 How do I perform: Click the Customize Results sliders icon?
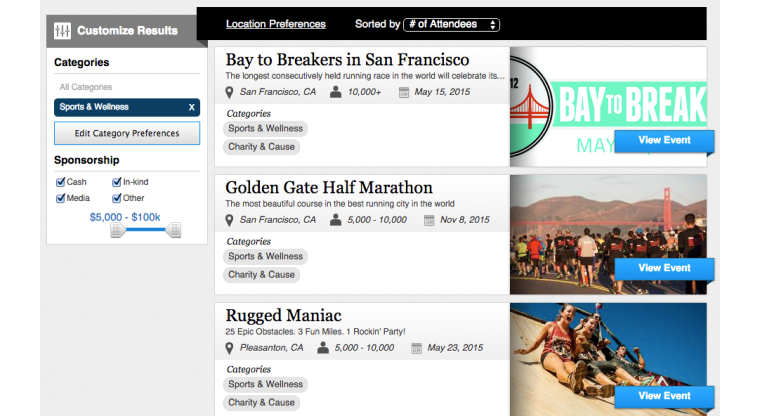pyautogui.click(x=63, y=31)
